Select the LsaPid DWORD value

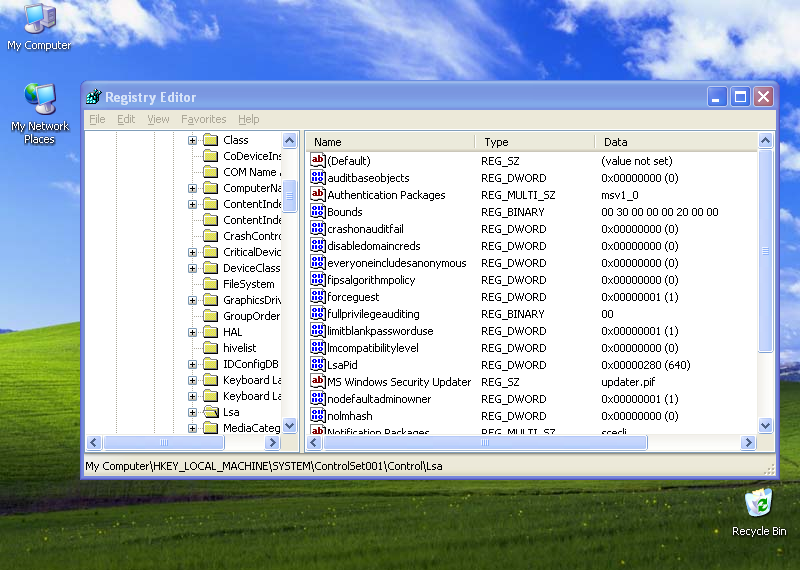pos(342,365)
